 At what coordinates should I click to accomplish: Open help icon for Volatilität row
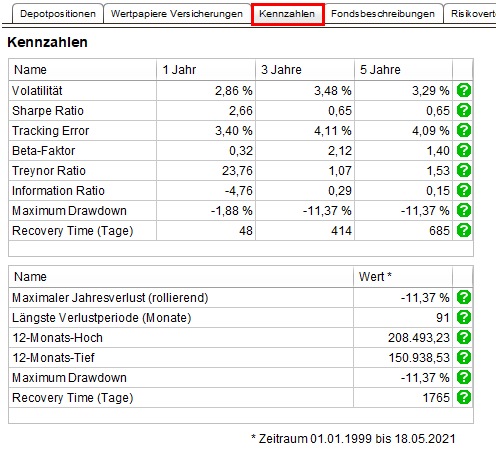pyautogui.click(x=464, y=90)
